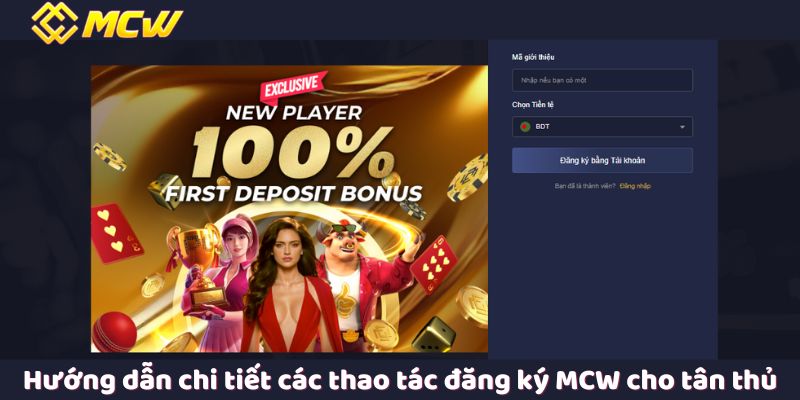Screen dimensions: 800x400
Task: Click the Bangladesh flag icon beside BDT
Action: [525, 127]
